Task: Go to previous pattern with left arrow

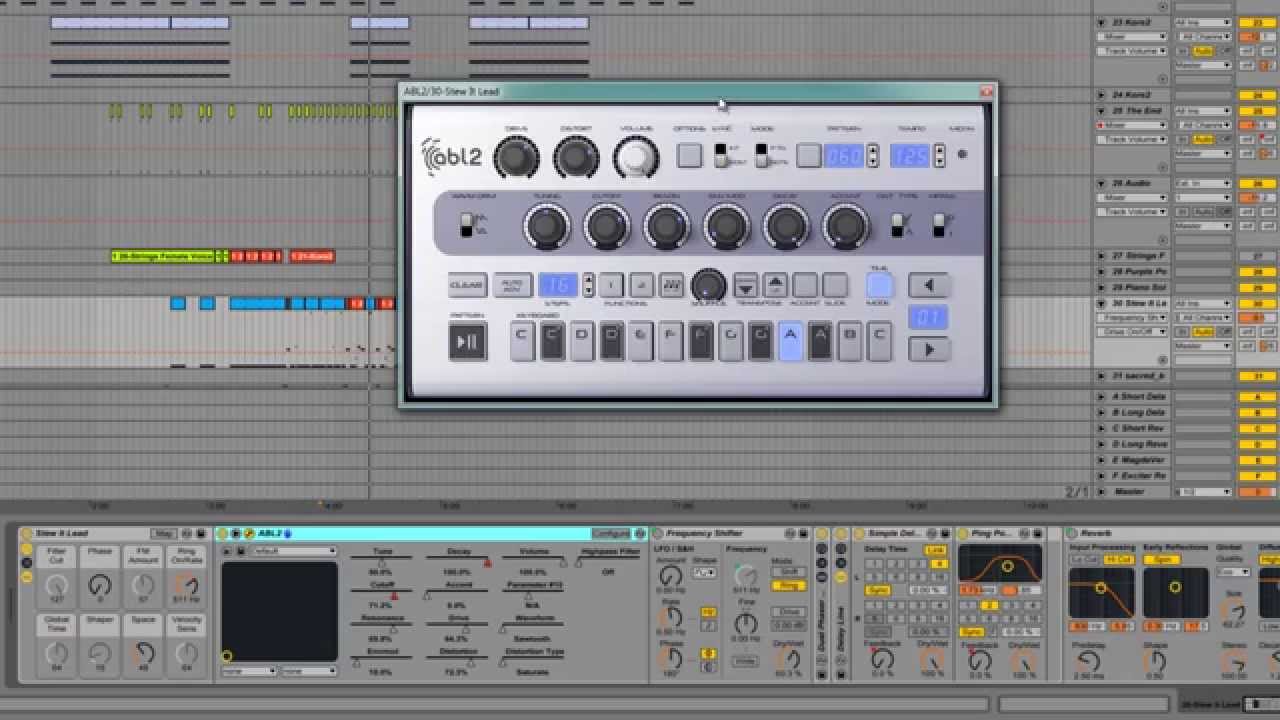Action: coord(929,285)
